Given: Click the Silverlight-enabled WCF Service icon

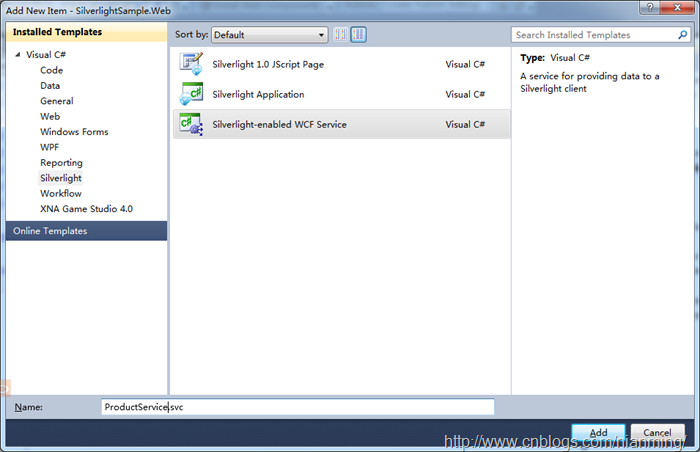Looking at the screenshot, I should tap(191, 124).
